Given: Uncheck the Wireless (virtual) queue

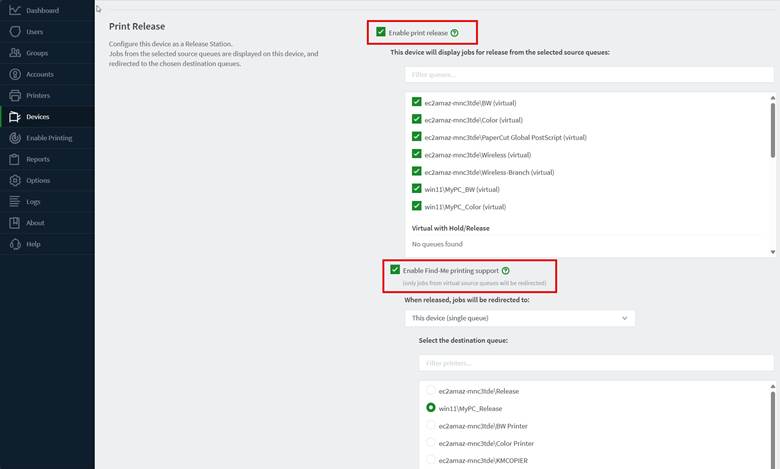Looking at the screenshot, I should [x=416, y=154].
